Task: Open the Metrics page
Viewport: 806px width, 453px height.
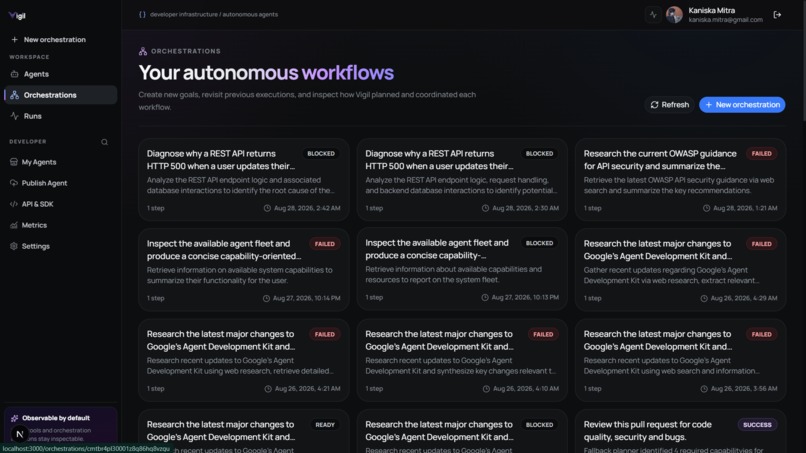Action: tap(61, 225)
